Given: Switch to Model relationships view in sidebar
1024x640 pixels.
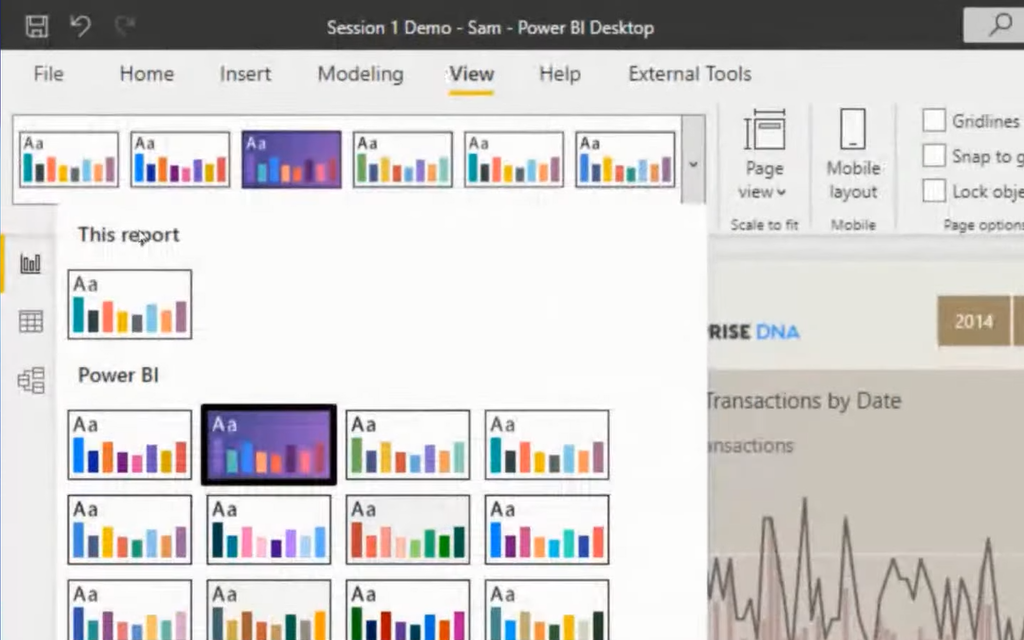Looking at the screenshot, I should pyautogui.click(x=31, y=380).
